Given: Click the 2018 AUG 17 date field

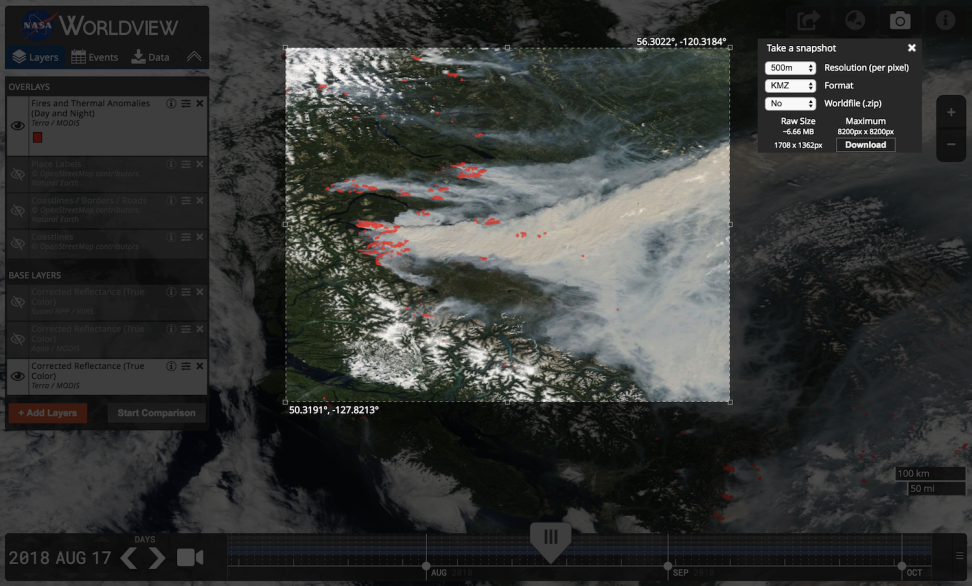Looking at the screenshot, I should (60, 558).
